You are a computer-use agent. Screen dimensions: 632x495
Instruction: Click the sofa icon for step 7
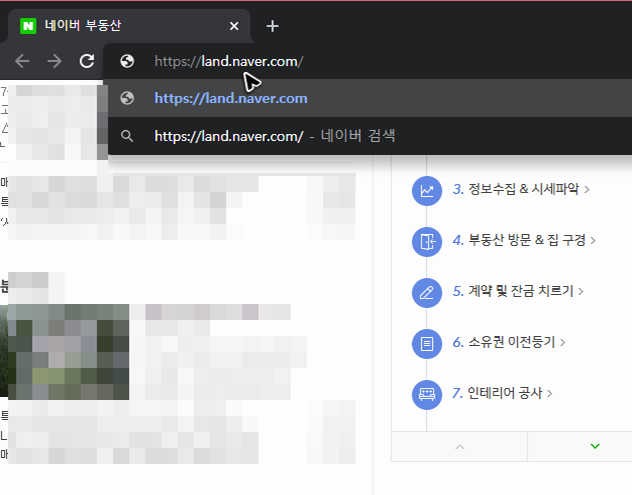click(427, 395)
